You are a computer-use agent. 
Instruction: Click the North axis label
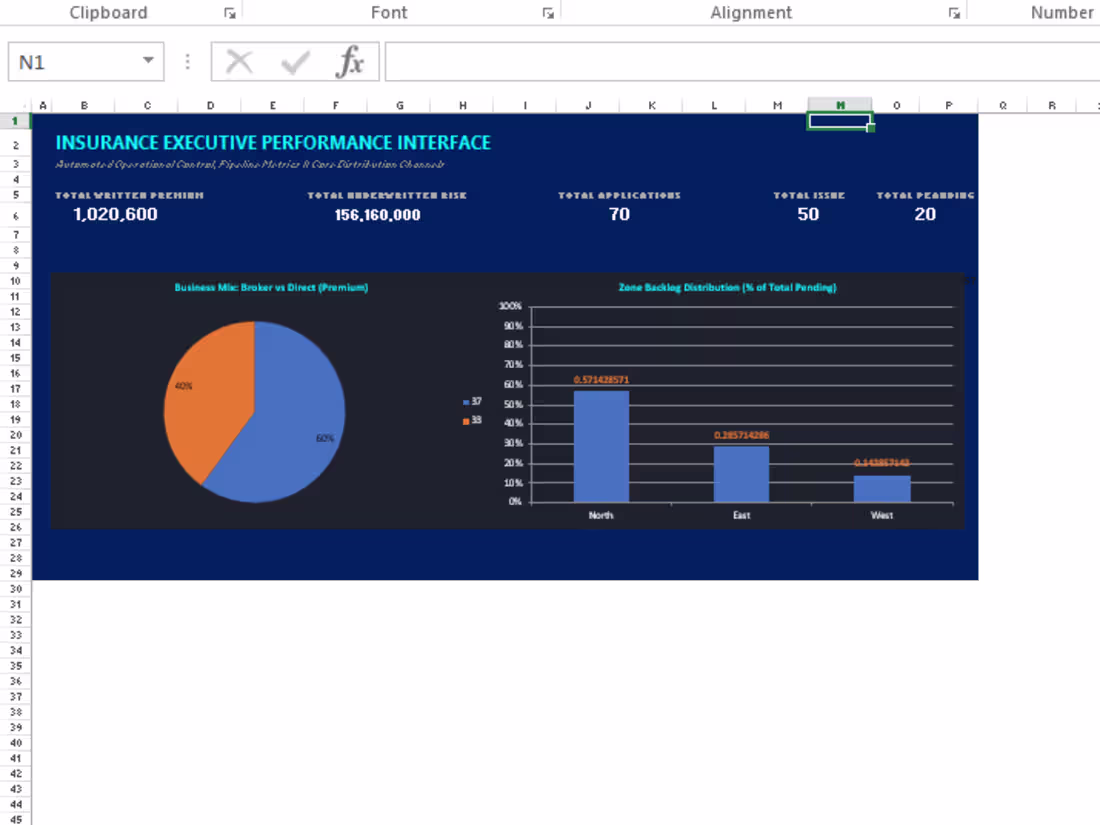coord(601,516)
